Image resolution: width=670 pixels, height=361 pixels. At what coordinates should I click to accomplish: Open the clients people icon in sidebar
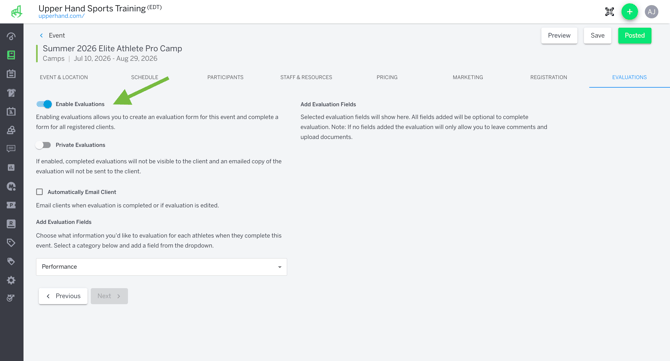pos(11,130)
